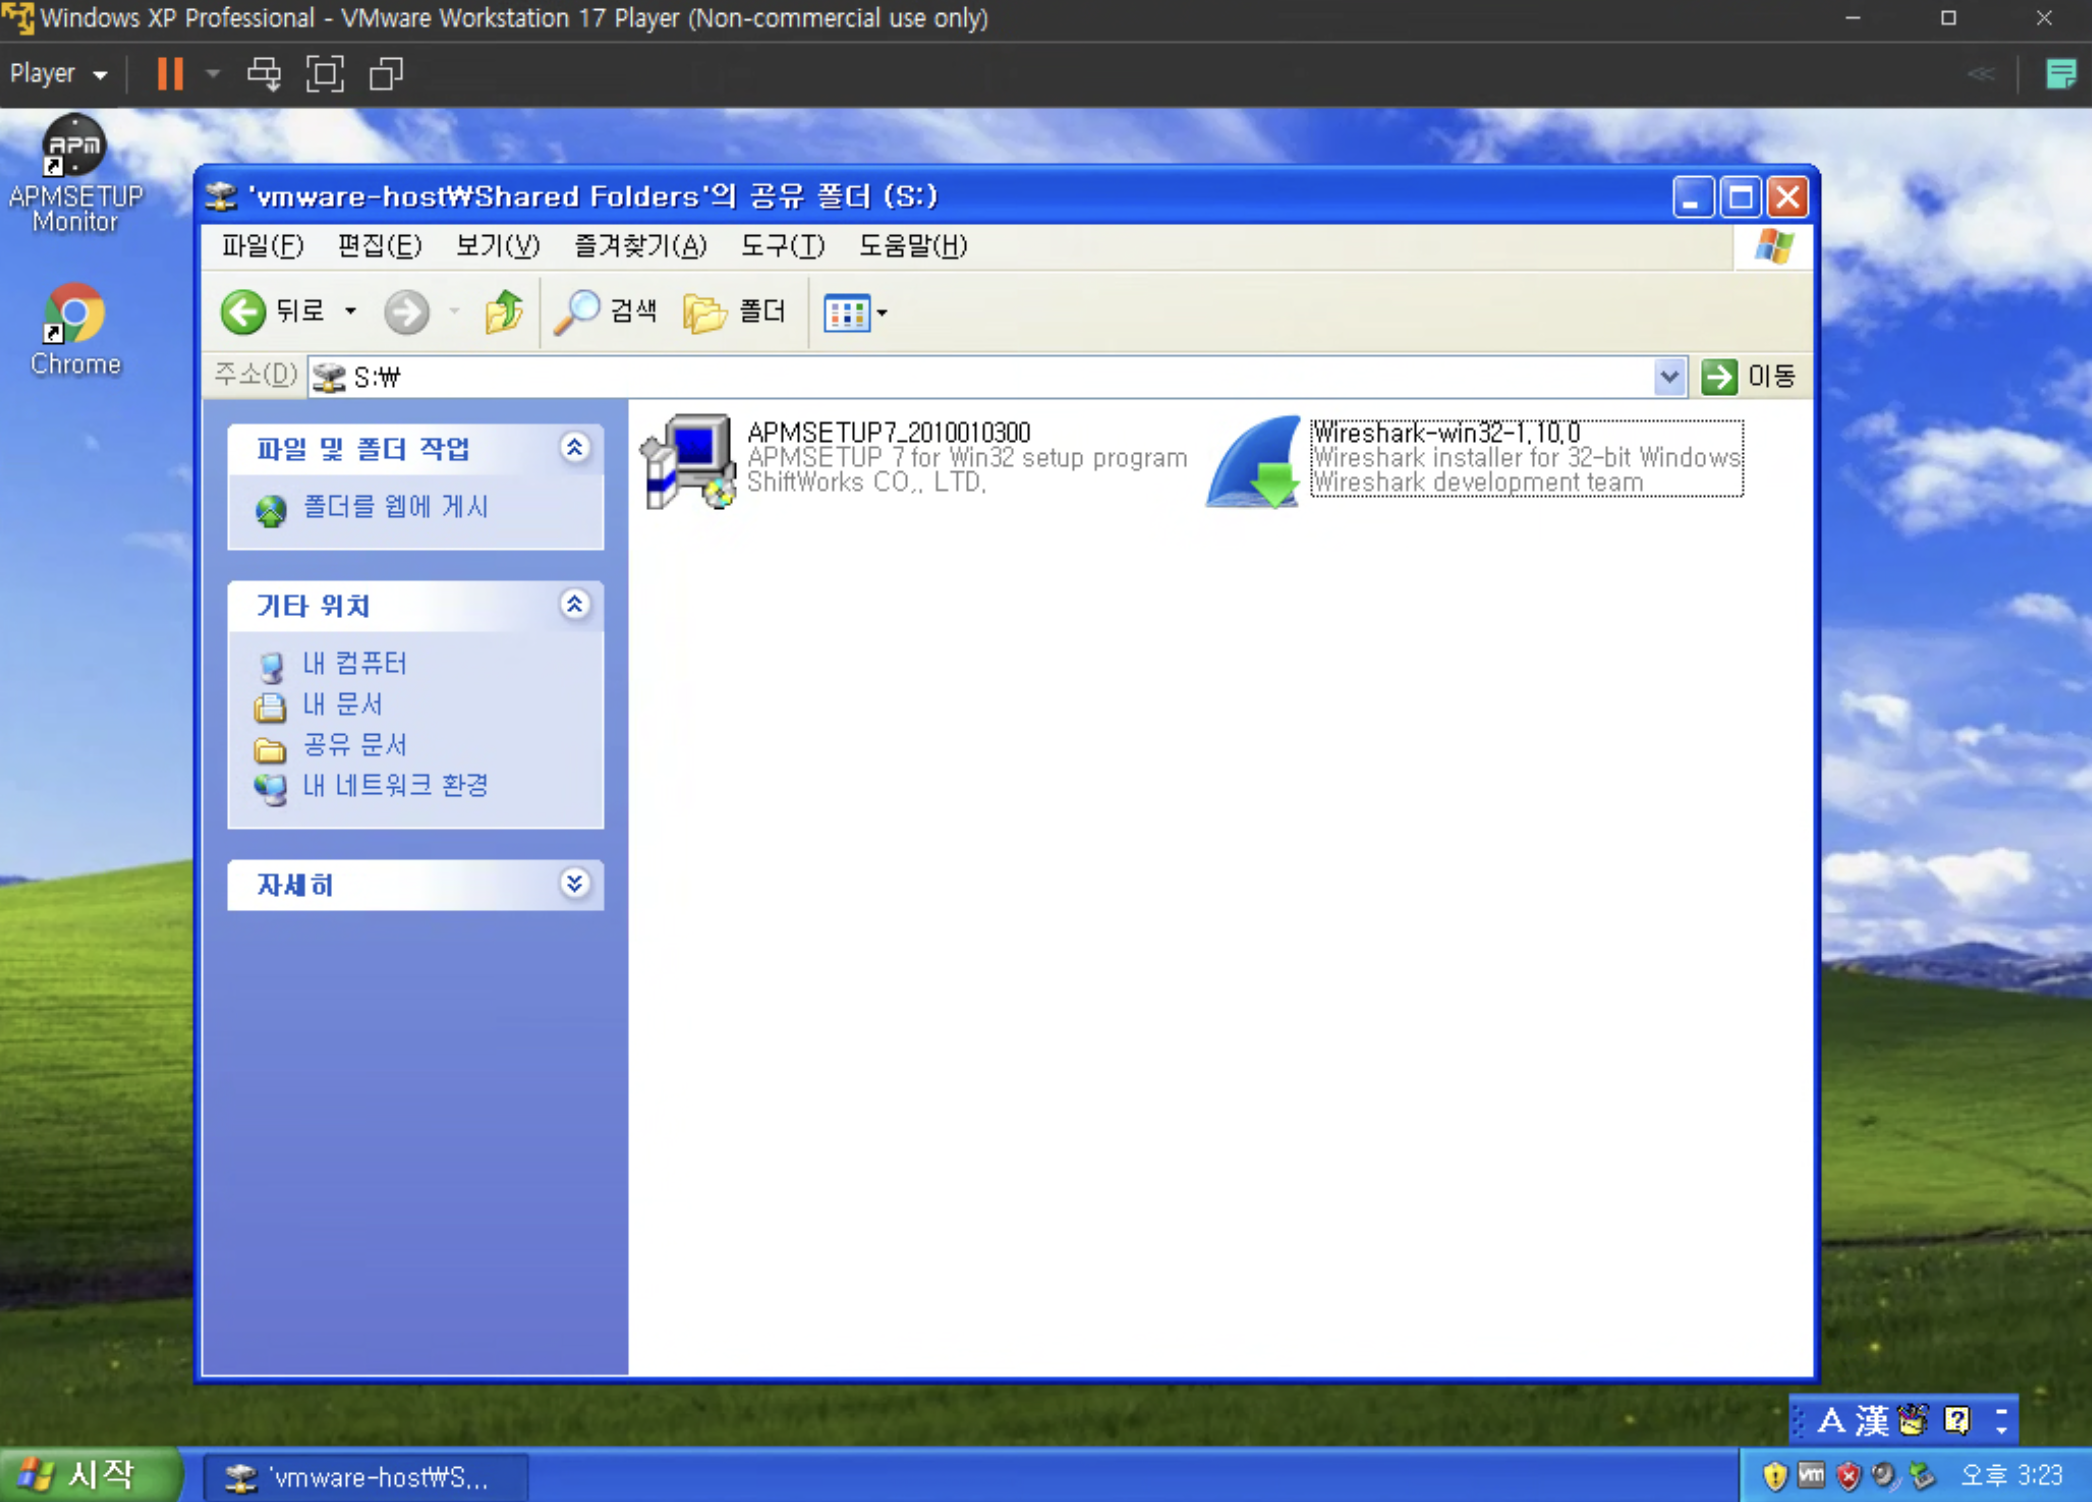Enter VMware full screen mode icon
This screenshot has width=2092, height=1502.
tap(325, 74)
